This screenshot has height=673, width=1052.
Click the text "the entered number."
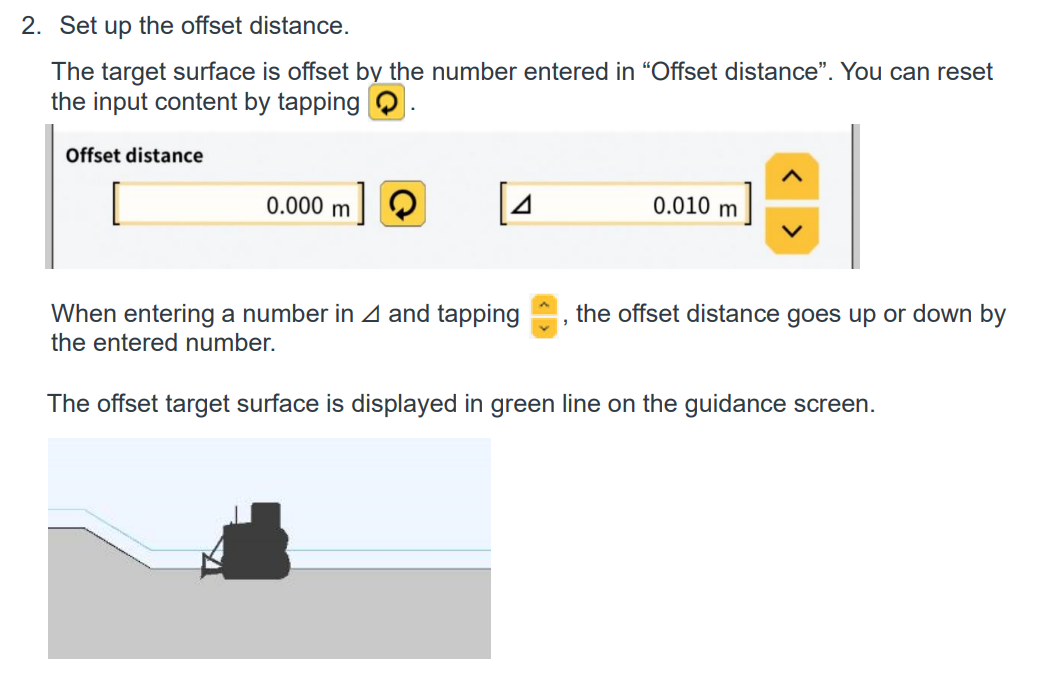(162, 343)
